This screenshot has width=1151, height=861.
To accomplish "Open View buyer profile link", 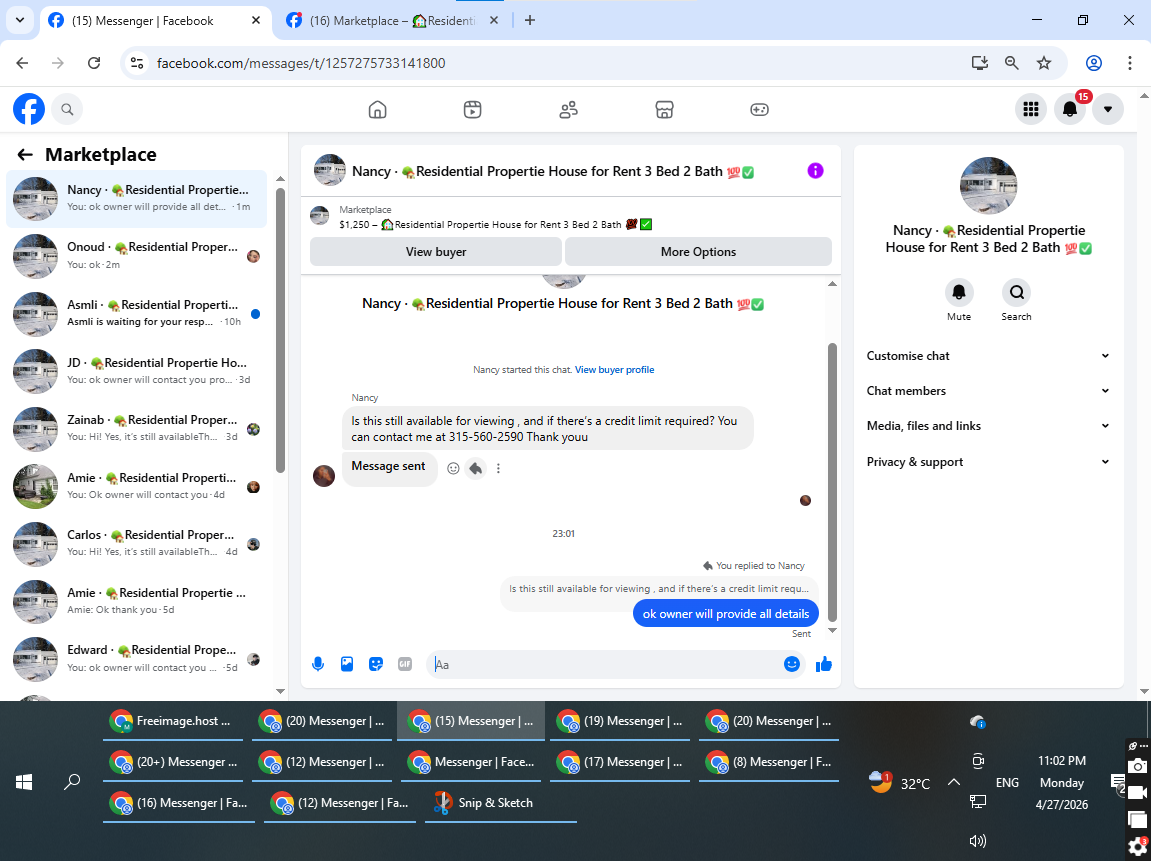I will (614, 370).
